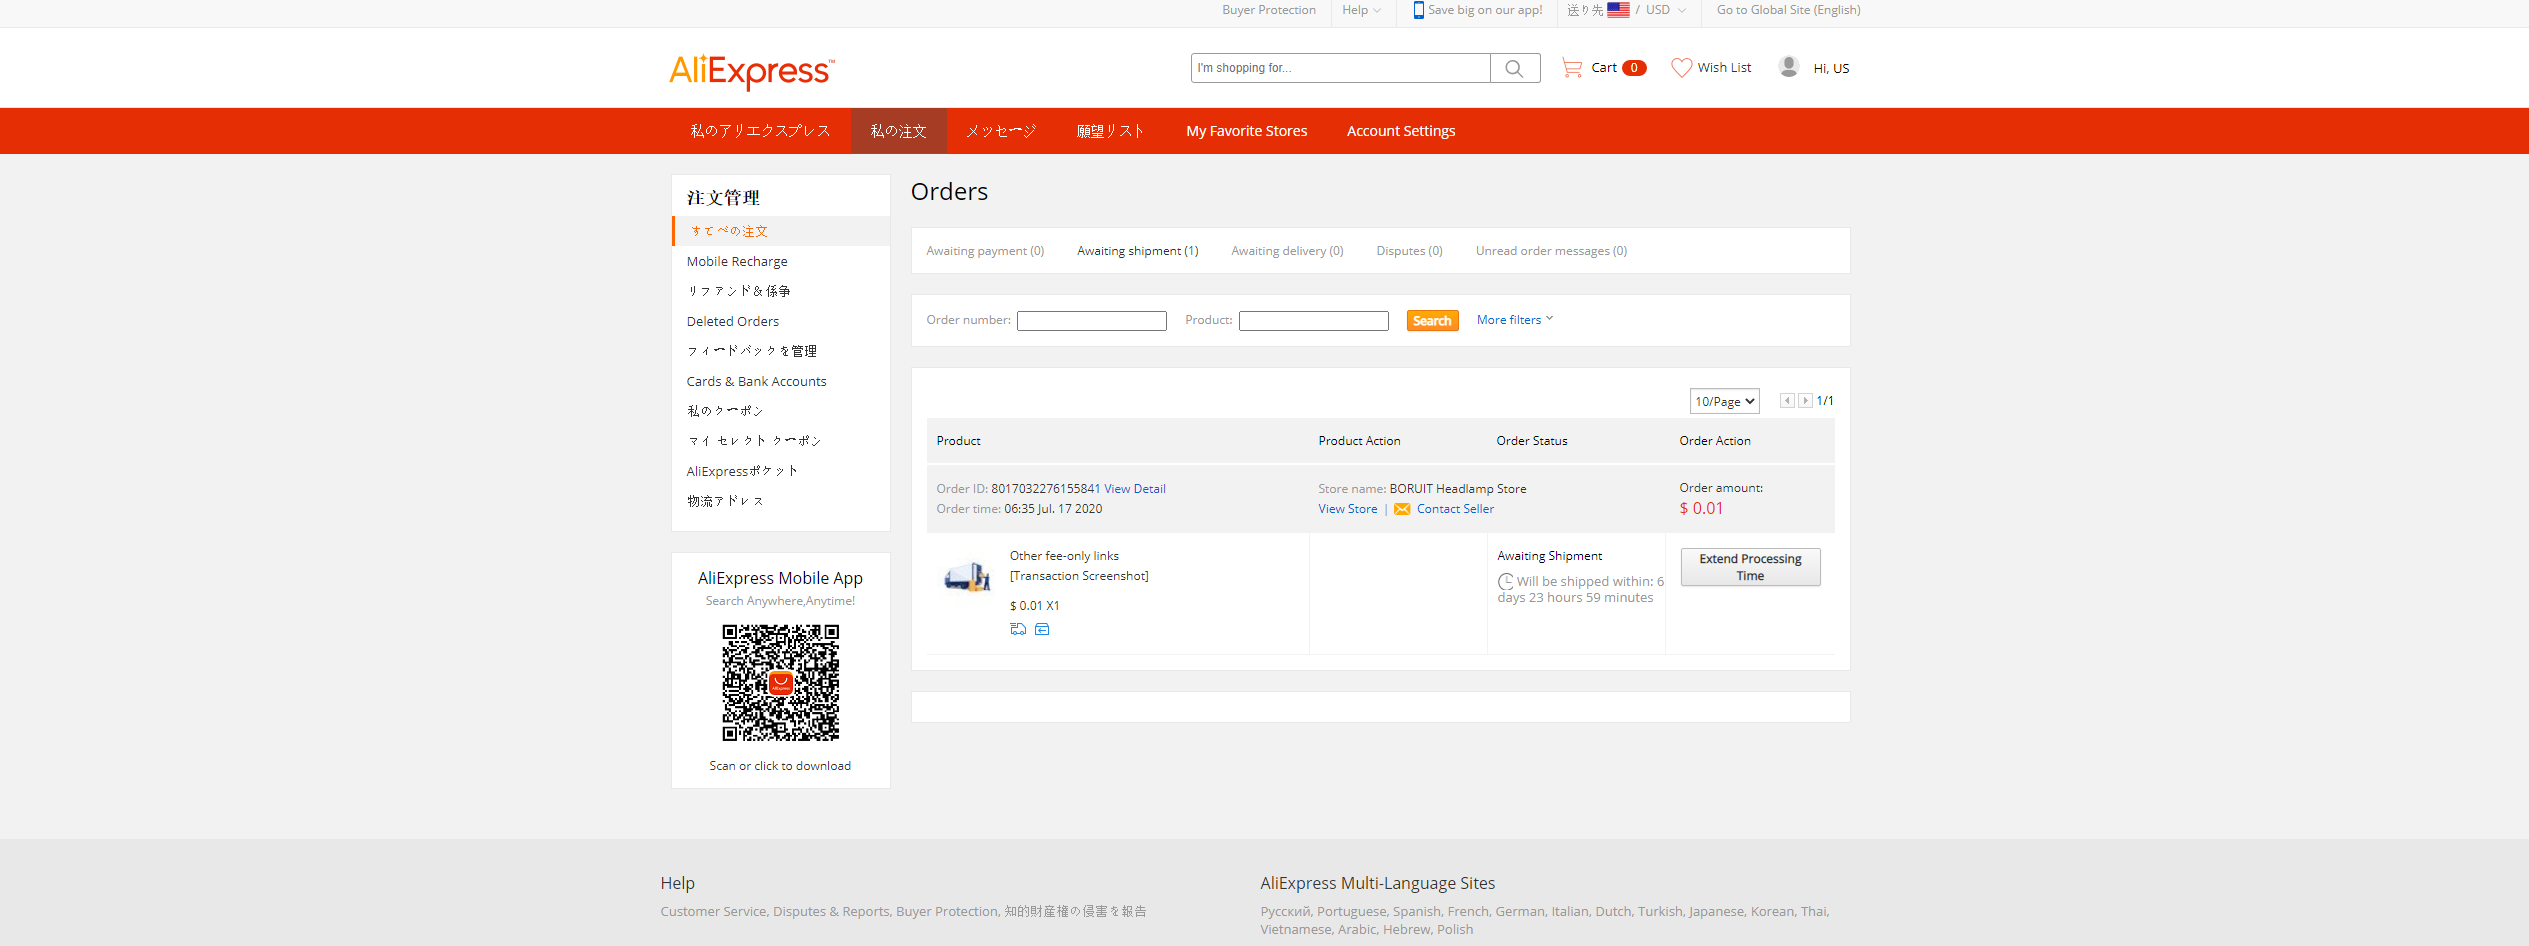Click the product truck thumbnail
Image resolution: width=2529 pixels, height=946 pixels.
tap(967, 577)
